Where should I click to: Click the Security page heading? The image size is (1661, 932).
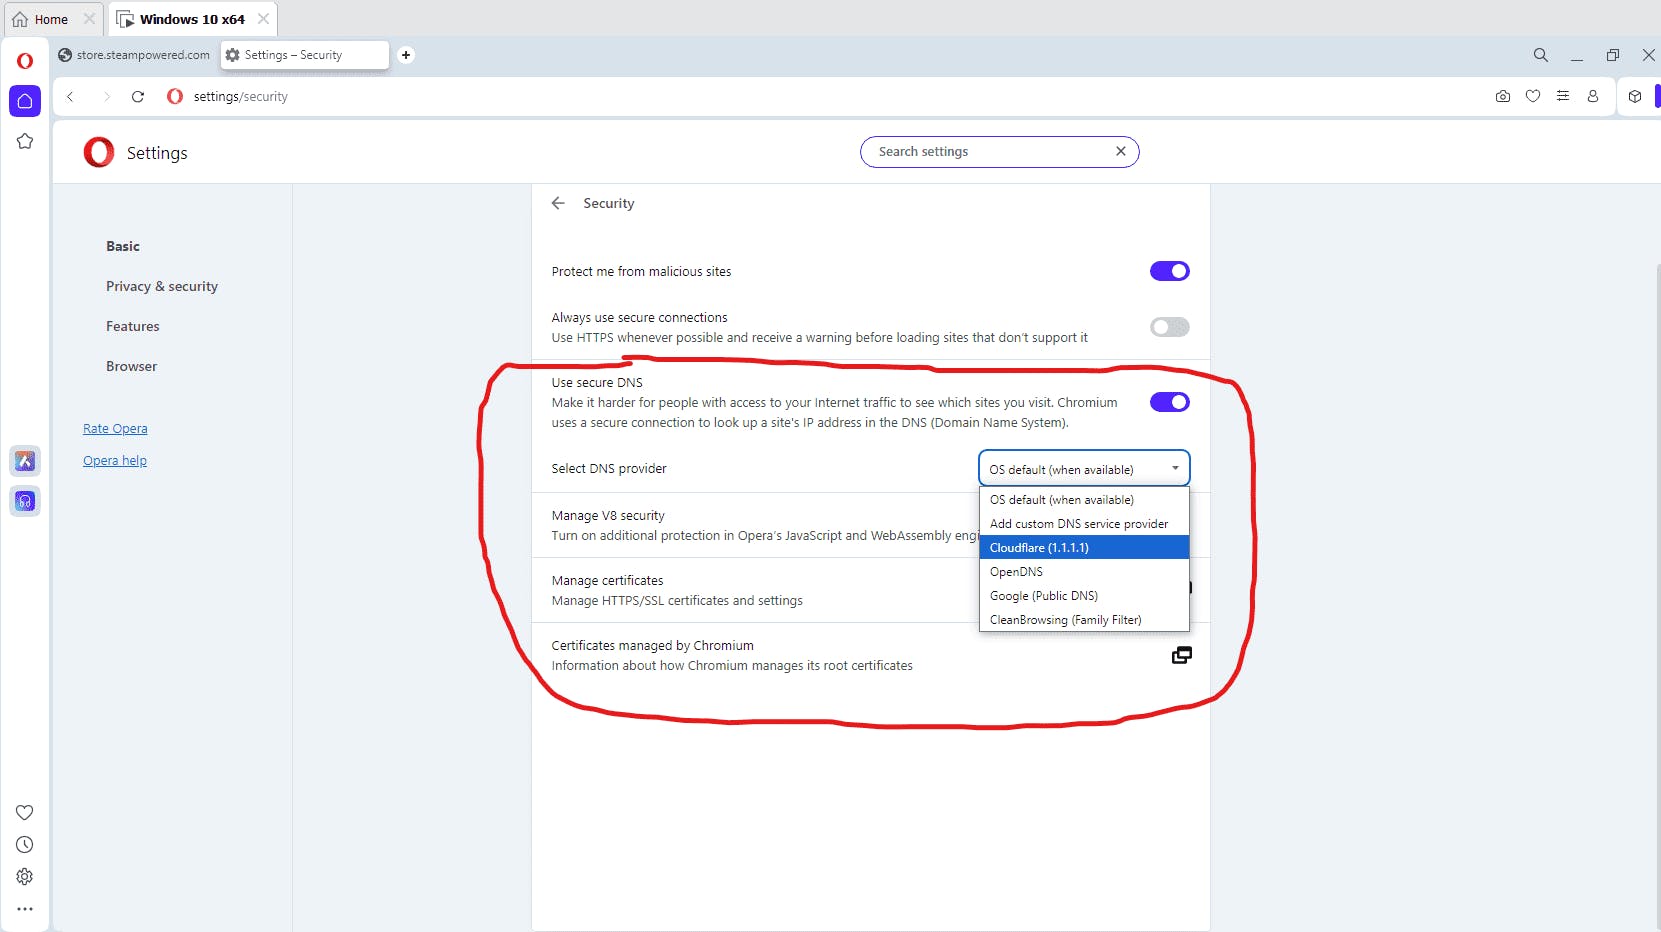[609, 203]
